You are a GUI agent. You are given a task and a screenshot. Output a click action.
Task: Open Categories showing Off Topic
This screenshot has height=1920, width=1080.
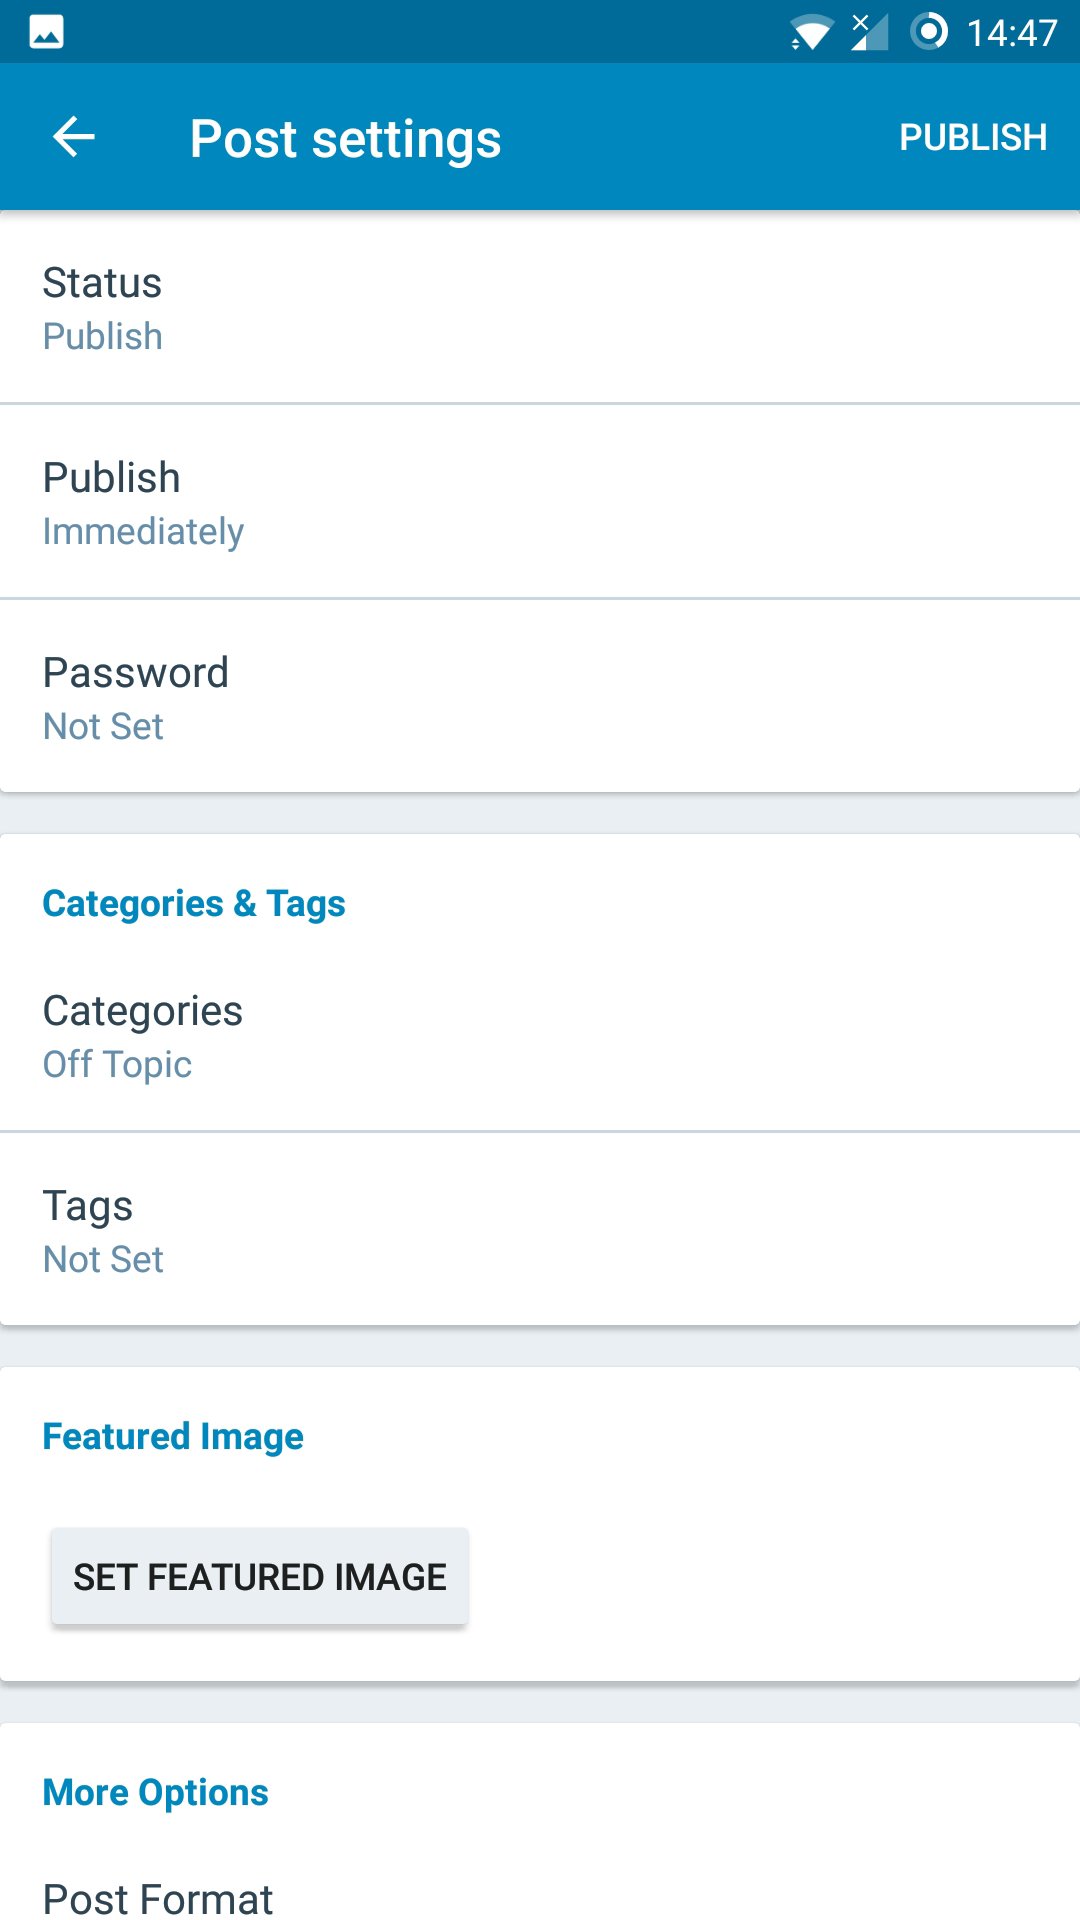540,1036
